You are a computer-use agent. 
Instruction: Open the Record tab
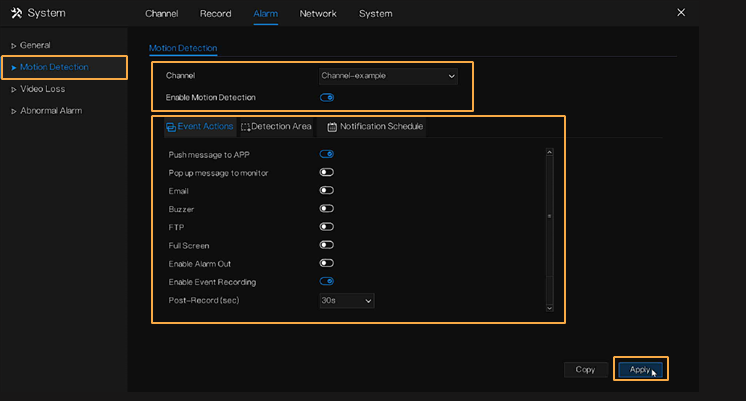pyautogui.click(x=215, y=14)
